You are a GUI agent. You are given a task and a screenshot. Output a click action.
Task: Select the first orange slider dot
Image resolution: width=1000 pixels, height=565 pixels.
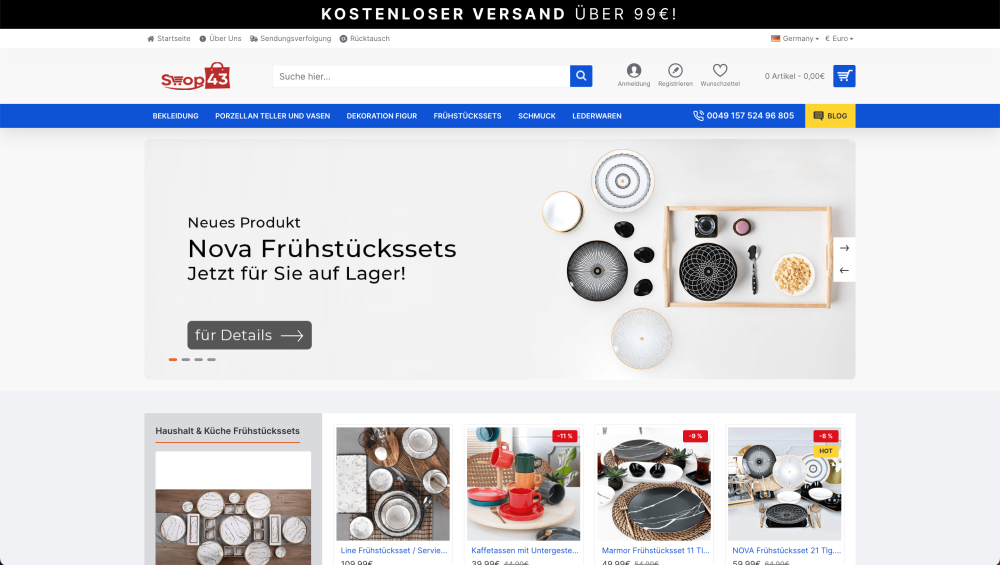tap(173, 360)
